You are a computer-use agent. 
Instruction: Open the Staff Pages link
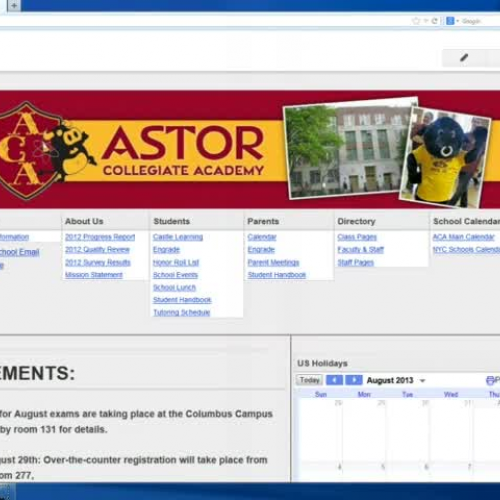pyautogui.click(x=356, y=262)
